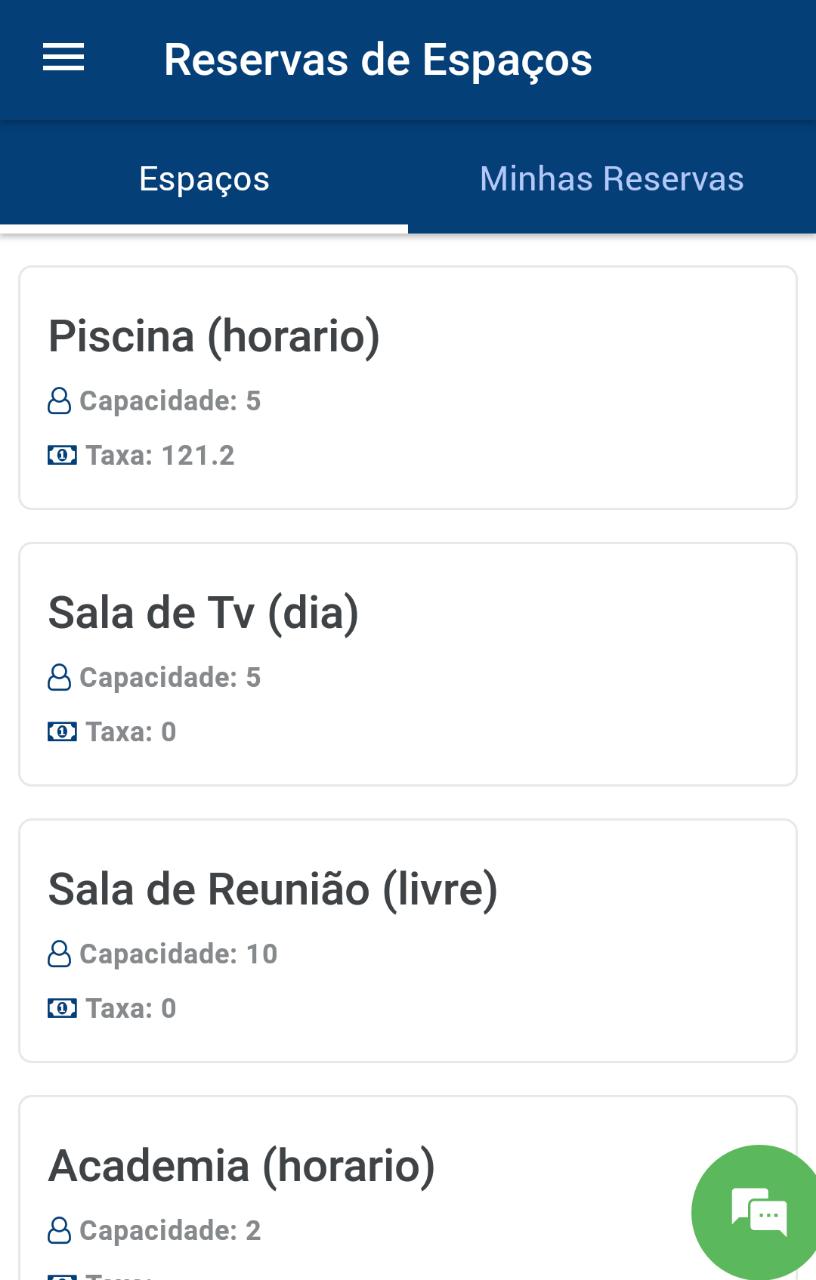Click the Capacidade: 10 text in Sala de Reunião
This screenshot has width=816, height=1280.
(179, 953)
